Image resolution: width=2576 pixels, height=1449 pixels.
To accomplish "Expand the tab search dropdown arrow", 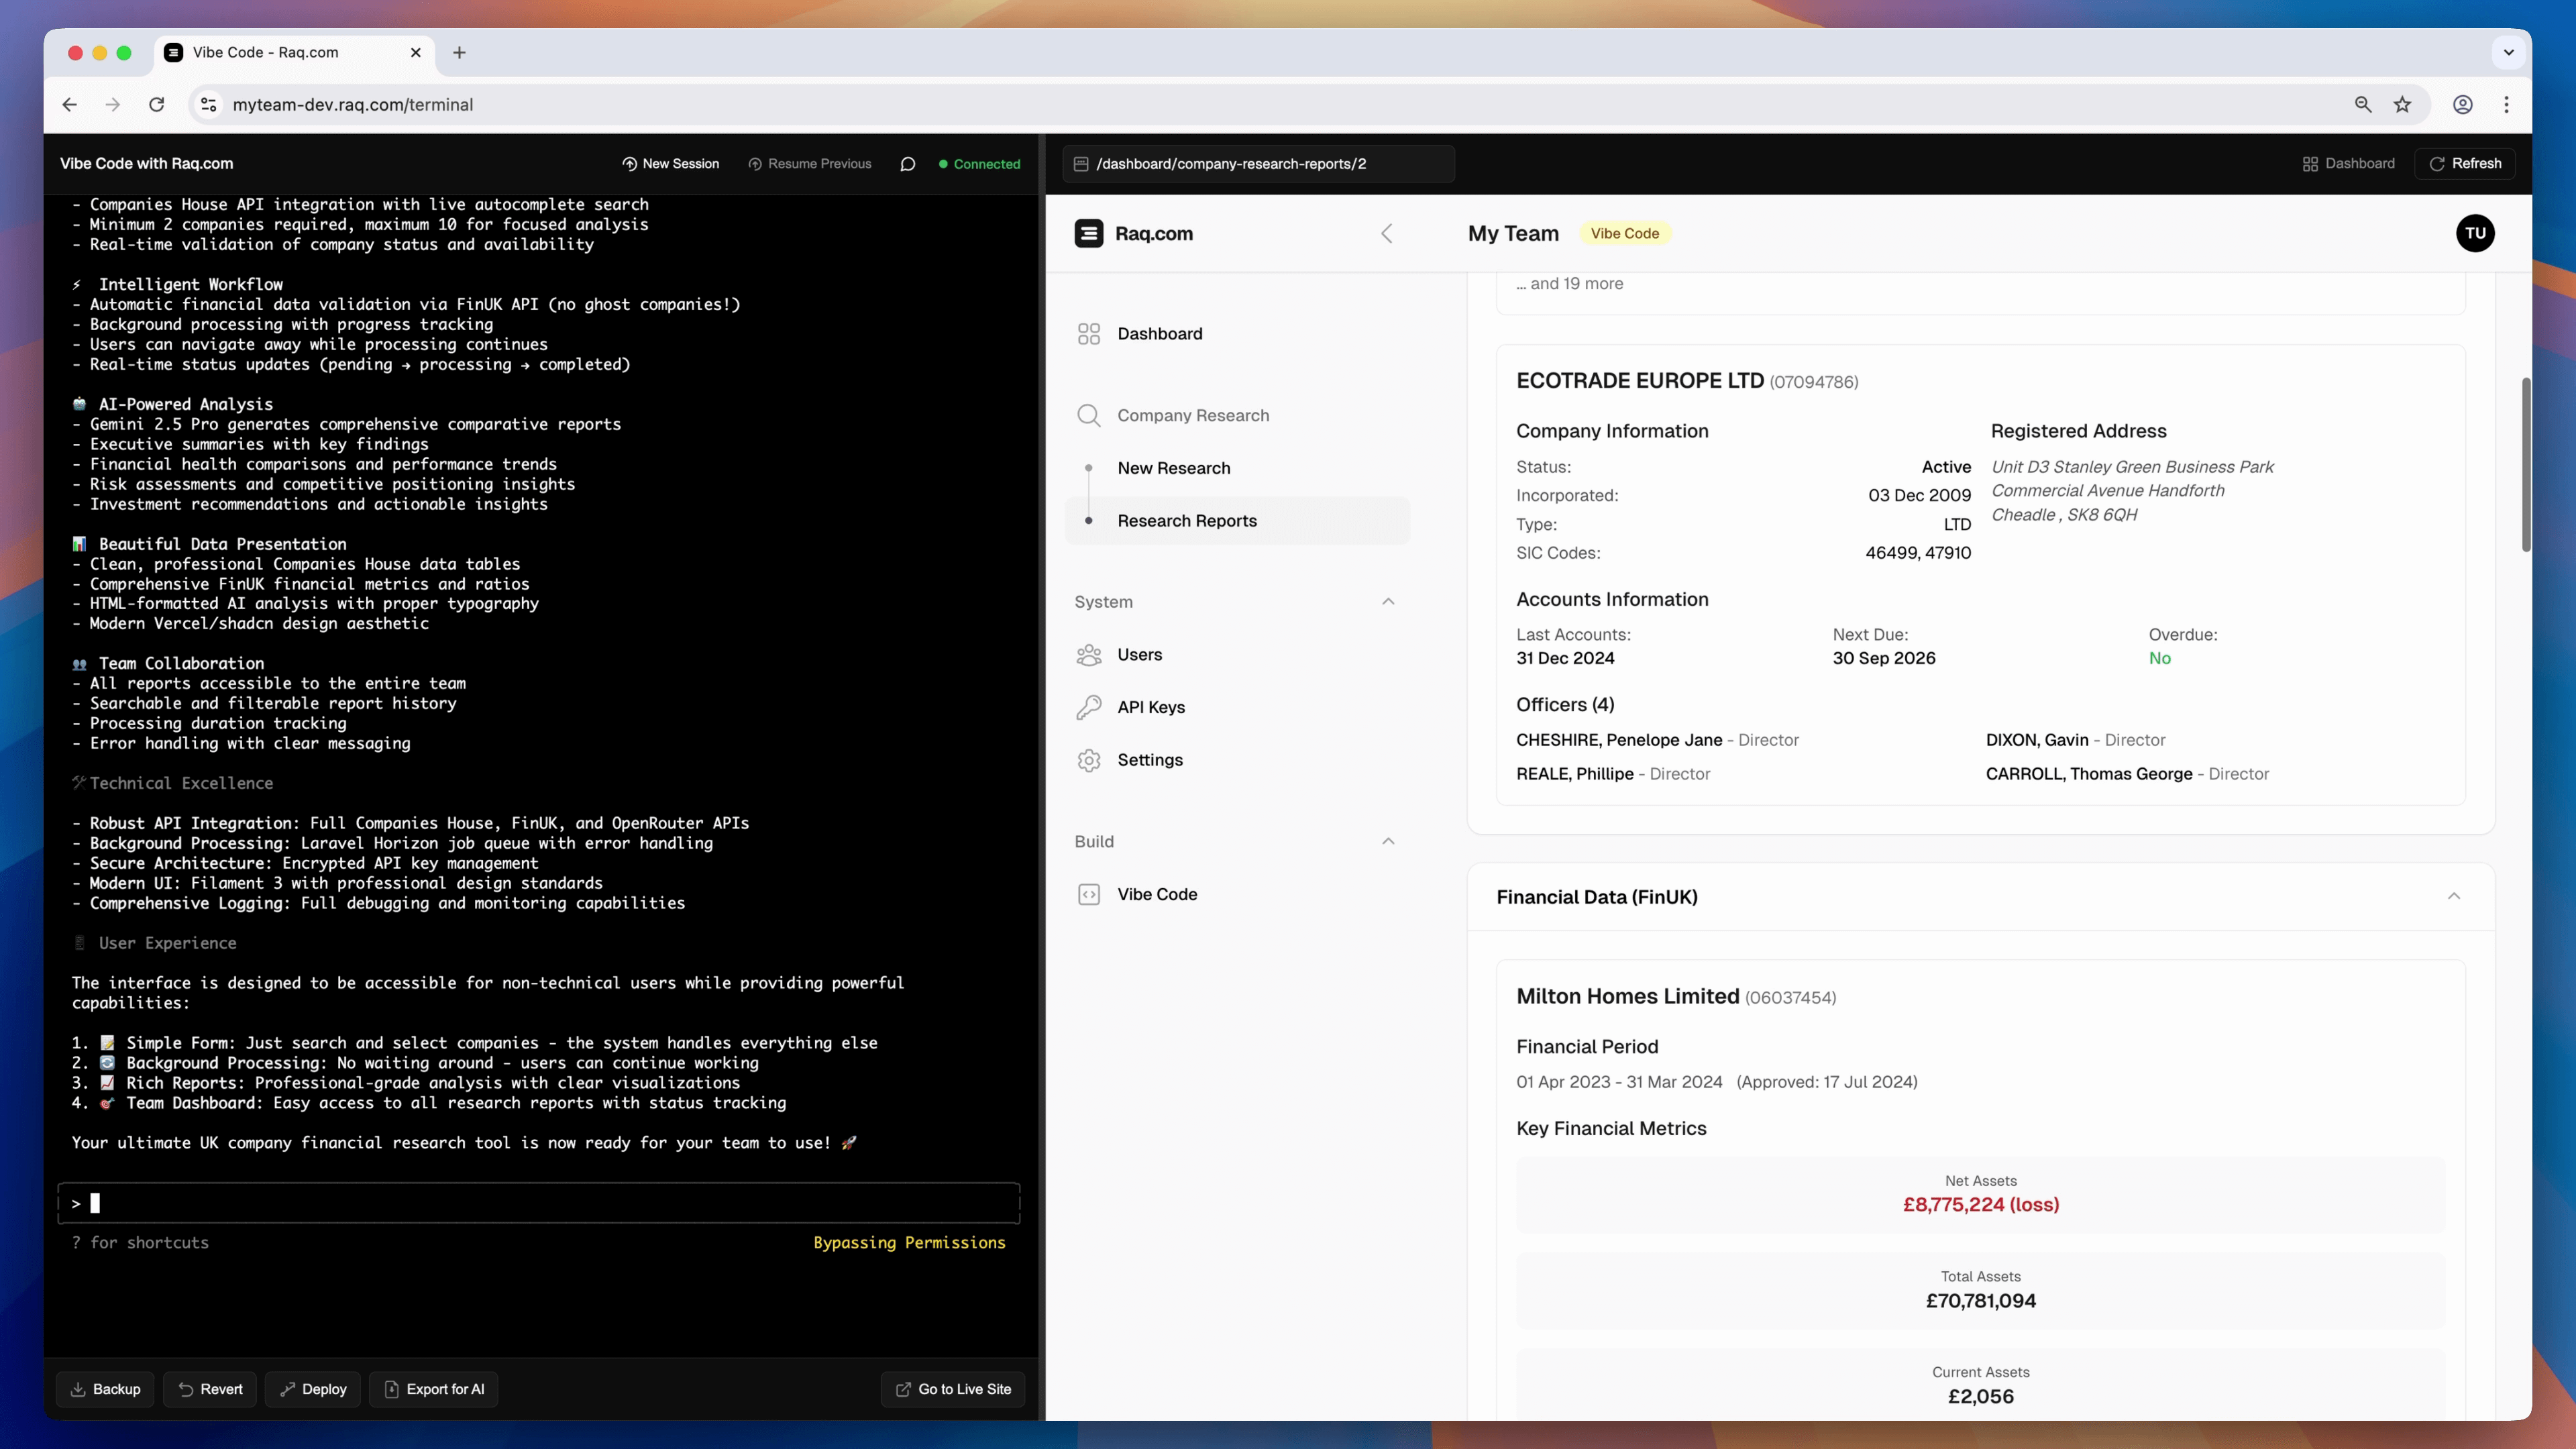I will [x=2508, y=52].
